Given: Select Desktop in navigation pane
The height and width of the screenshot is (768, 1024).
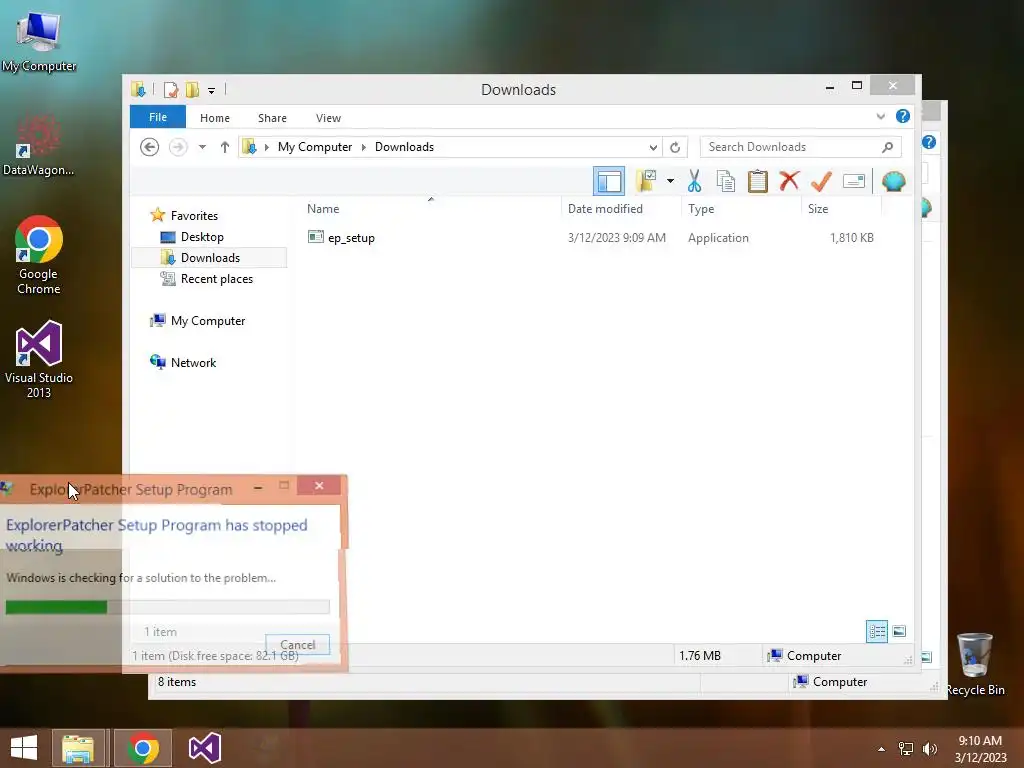Looking at the screenshot, I should pyautogui.click(x=202, y=237).
